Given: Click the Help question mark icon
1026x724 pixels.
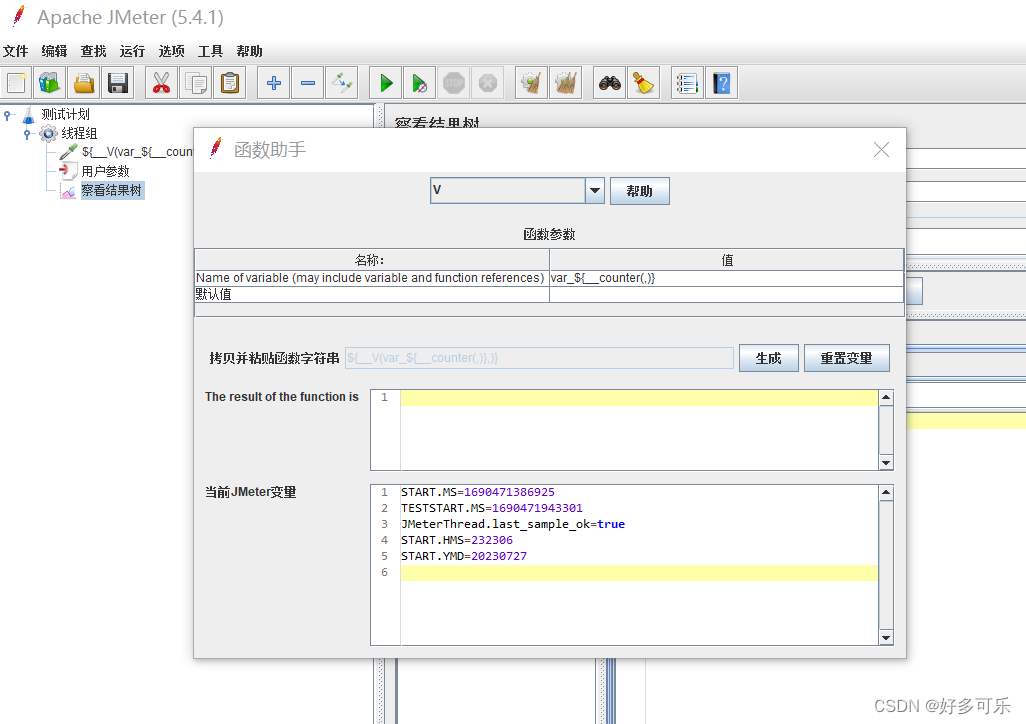Looking at the screenshot, I should point(721,83).
